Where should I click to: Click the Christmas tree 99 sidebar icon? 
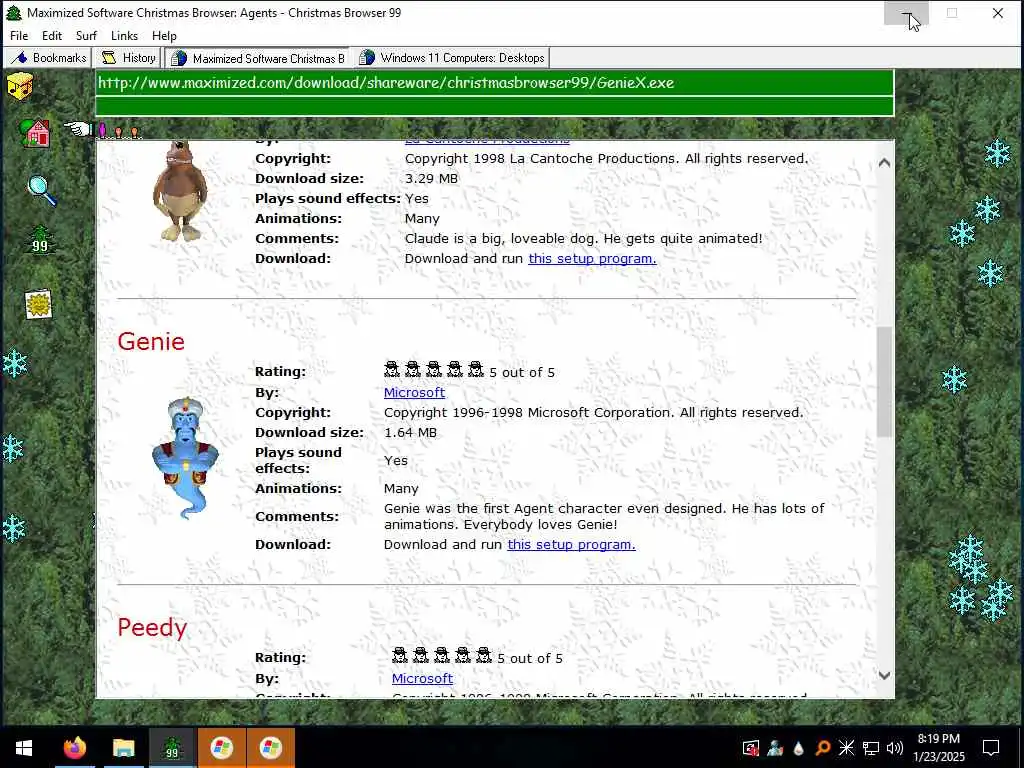(x=40, y=240)
